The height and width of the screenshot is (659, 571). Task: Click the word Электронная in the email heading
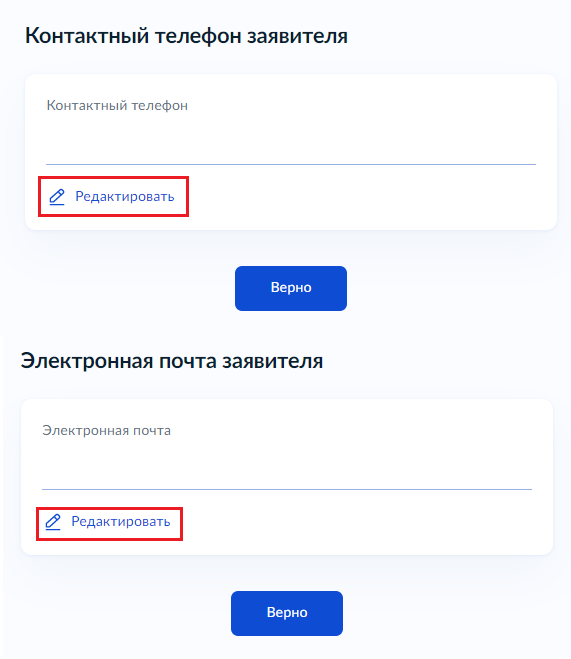click(x=87, y=361)
